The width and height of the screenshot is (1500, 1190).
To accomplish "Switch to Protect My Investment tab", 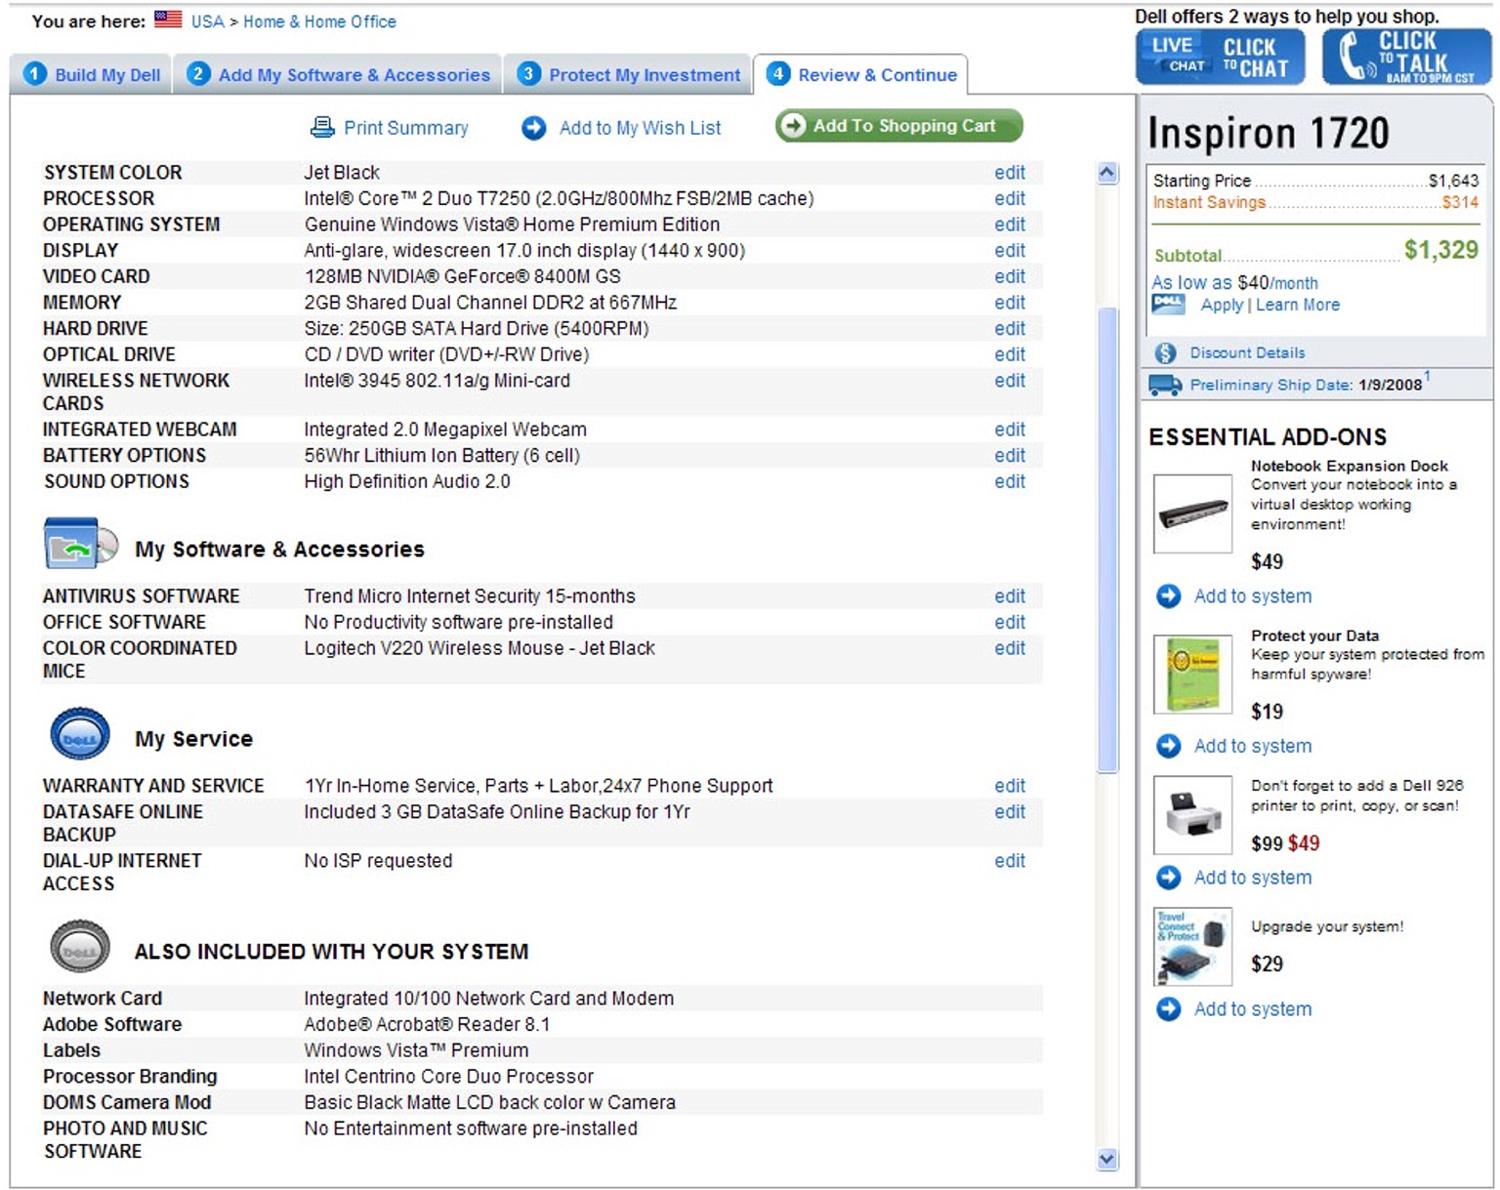I will [x=628, y=74].
